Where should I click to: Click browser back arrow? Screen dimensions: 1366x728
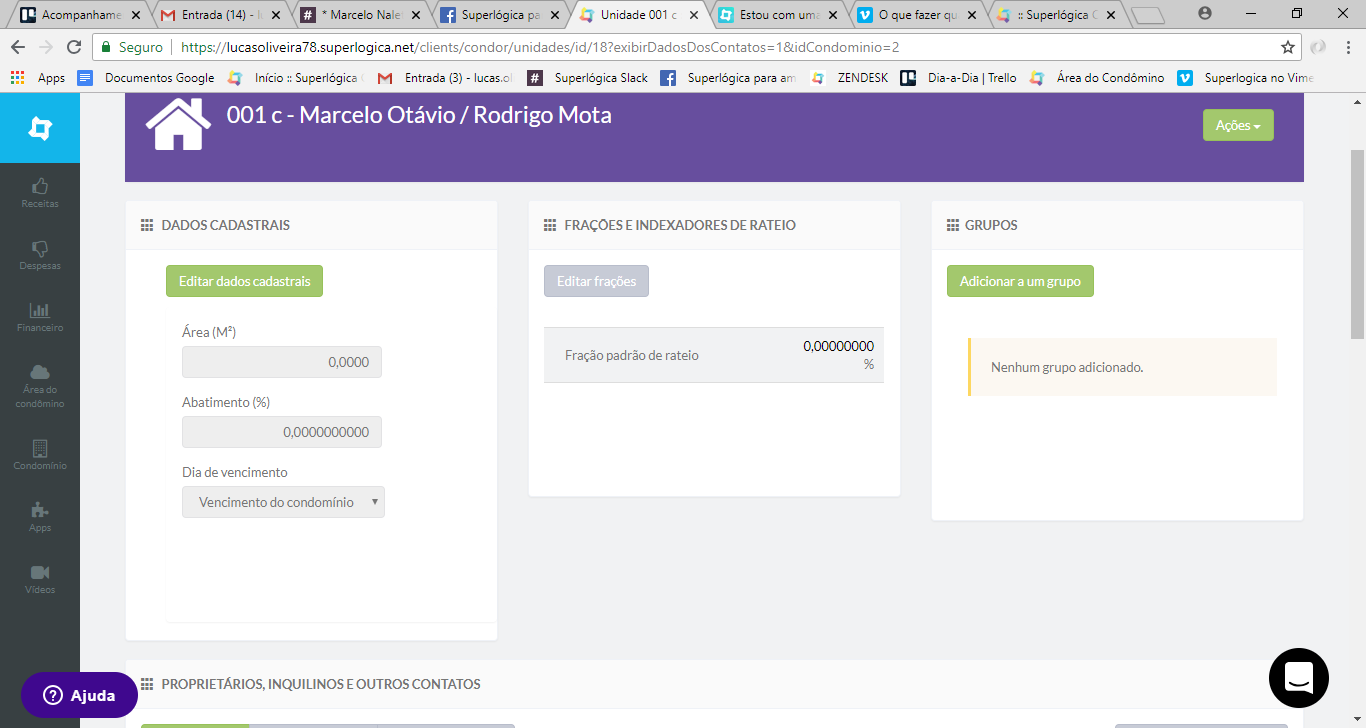17,47
